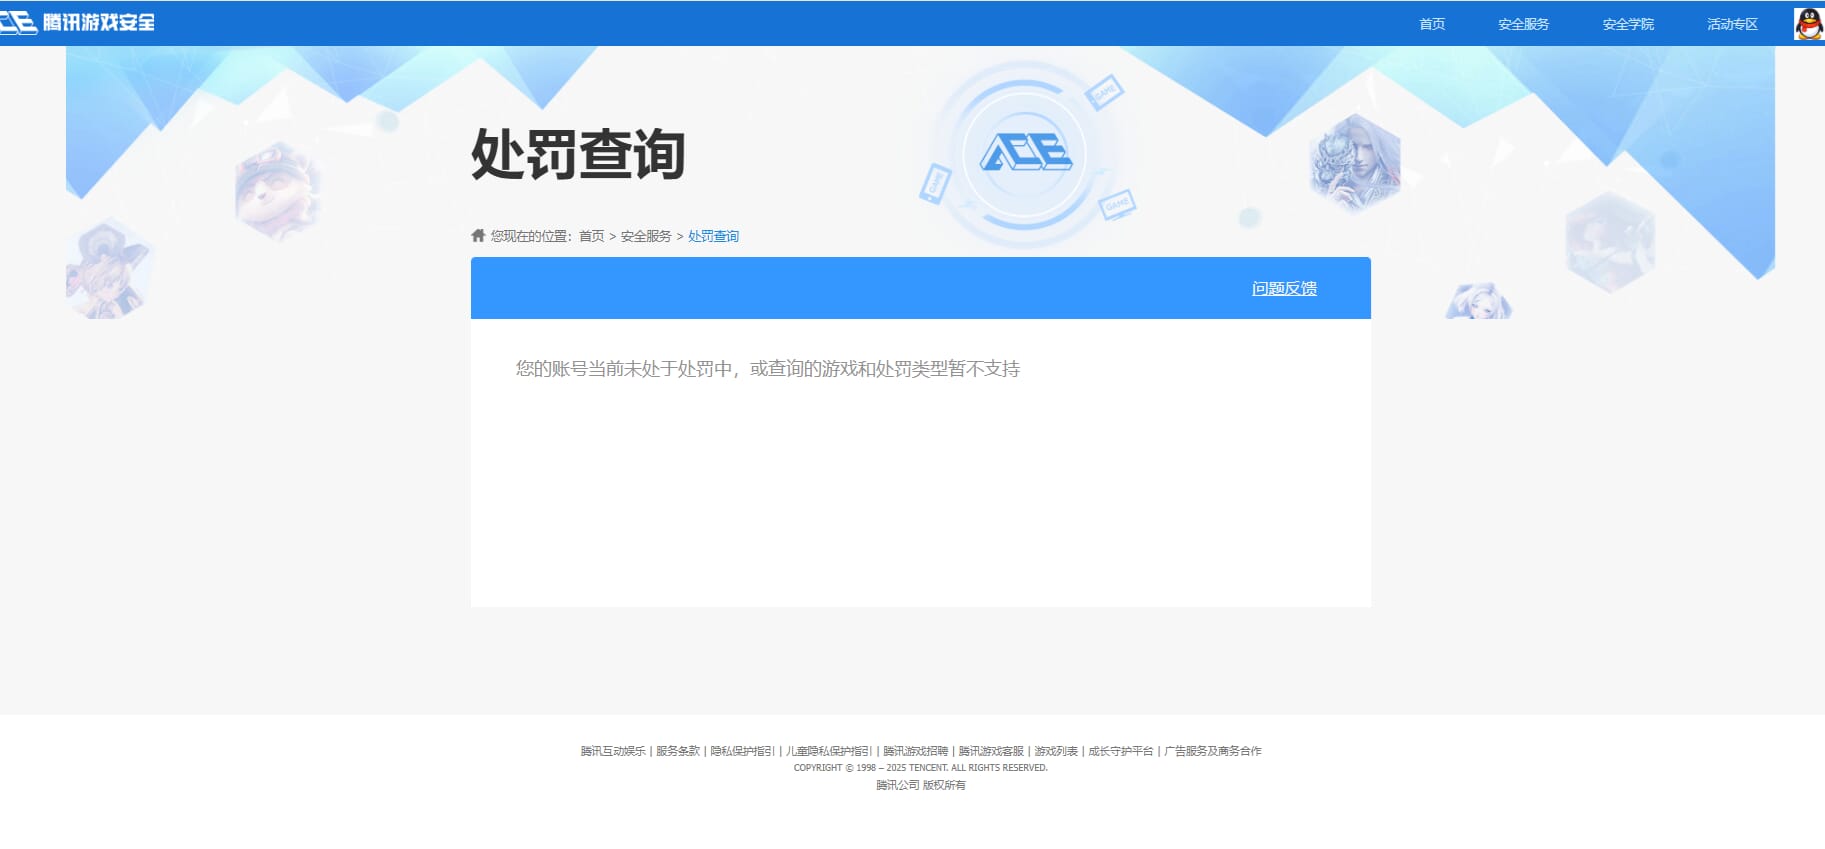Screen dimensions: 1825x849
Task: Click the COPYRIGHT 1998 – 2025 TENCENT text
Action: pyautogui.click(x=921, y=768)
